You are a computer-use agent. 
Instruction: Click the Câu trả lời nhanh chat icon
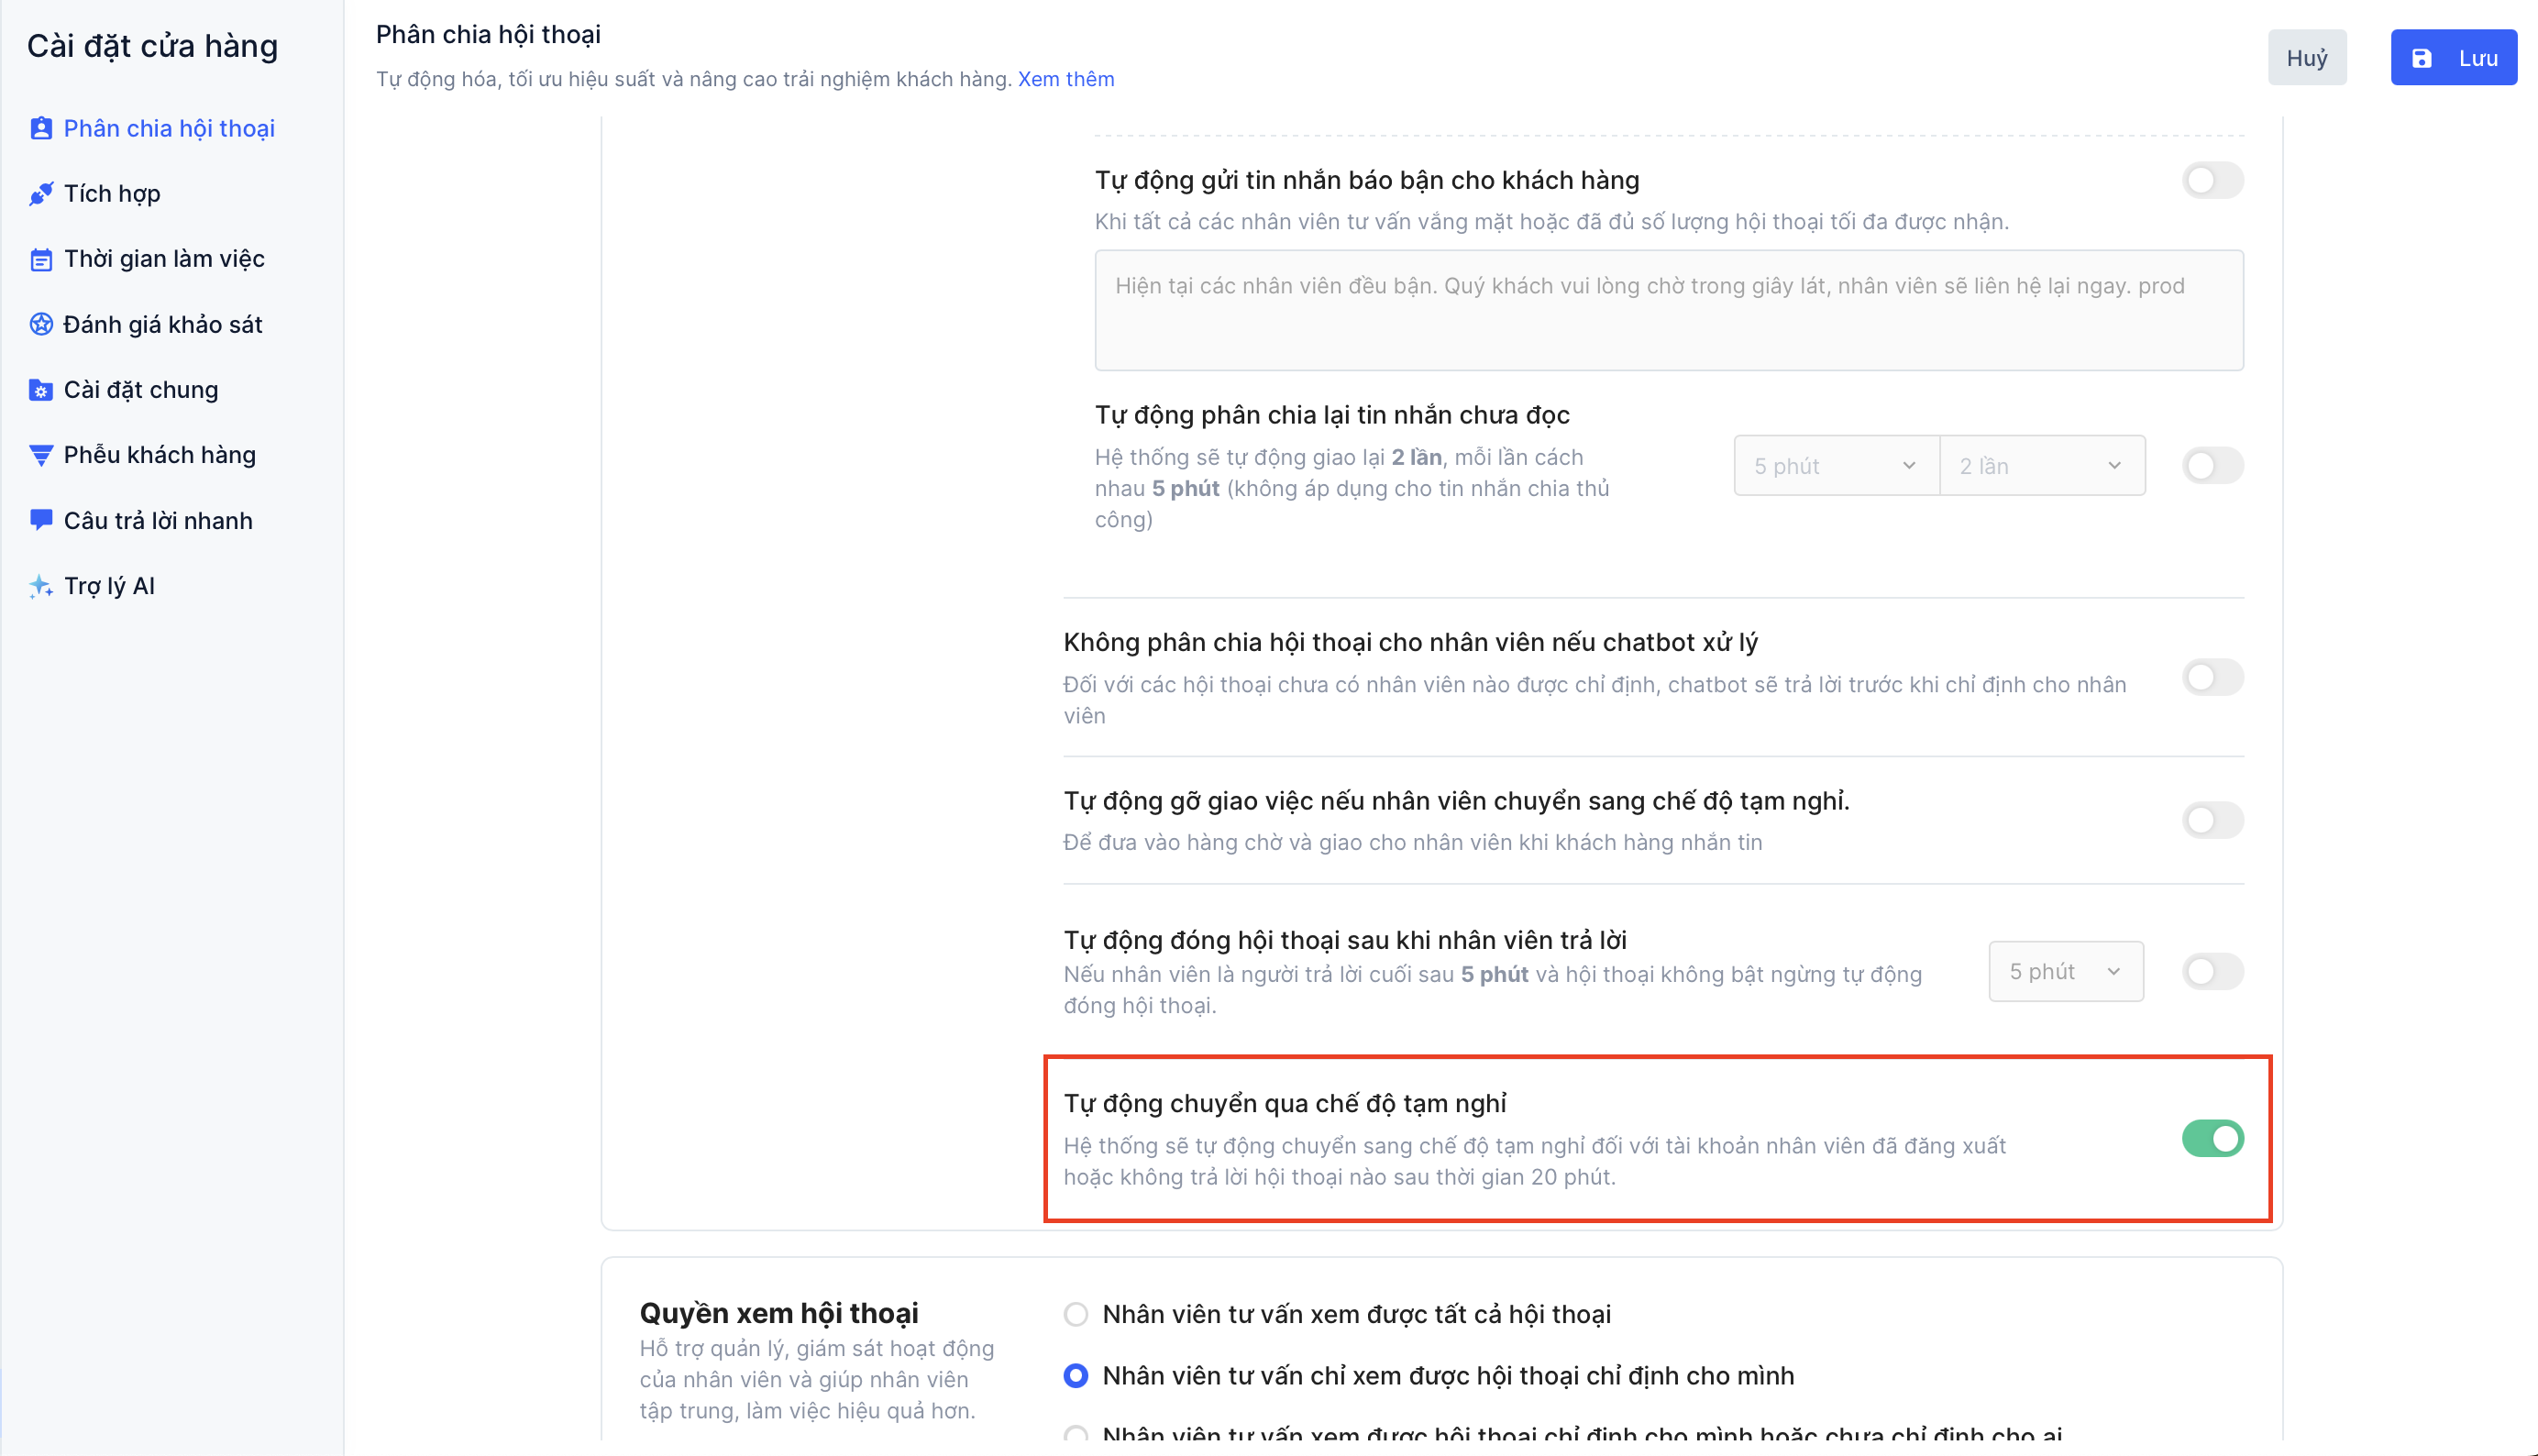pos(40,520)
